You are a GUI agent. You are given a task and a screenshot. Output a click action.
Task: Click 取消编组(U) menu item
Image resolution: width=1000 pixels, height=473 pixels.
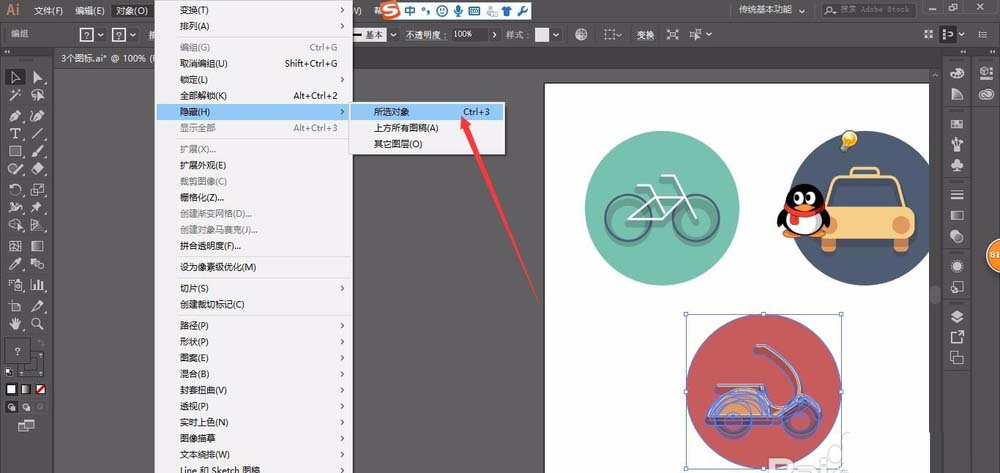coord(254,64)
